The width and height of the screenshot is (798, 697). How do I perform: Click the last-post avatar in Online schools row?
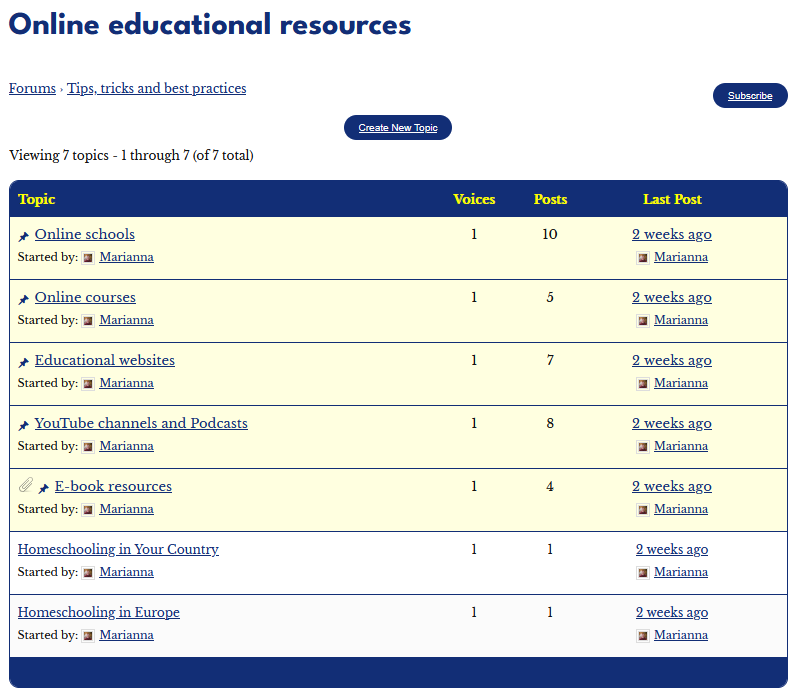643,258
